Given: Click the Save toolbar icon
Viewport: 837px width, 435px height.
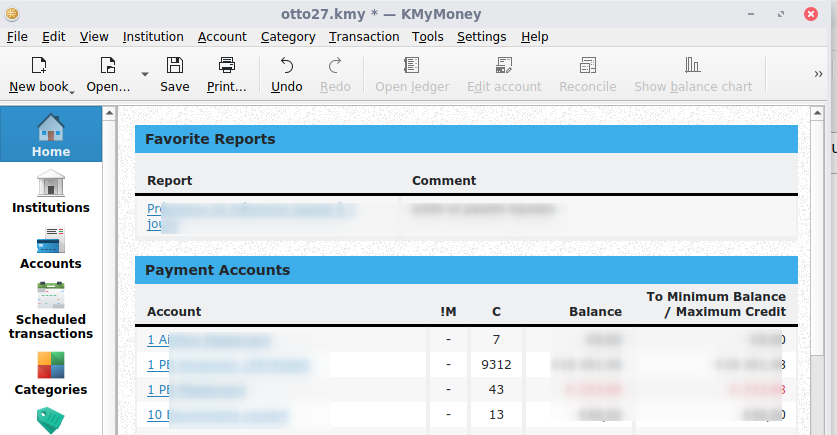Looking at the screenshot, I should (x=174, y=66).
